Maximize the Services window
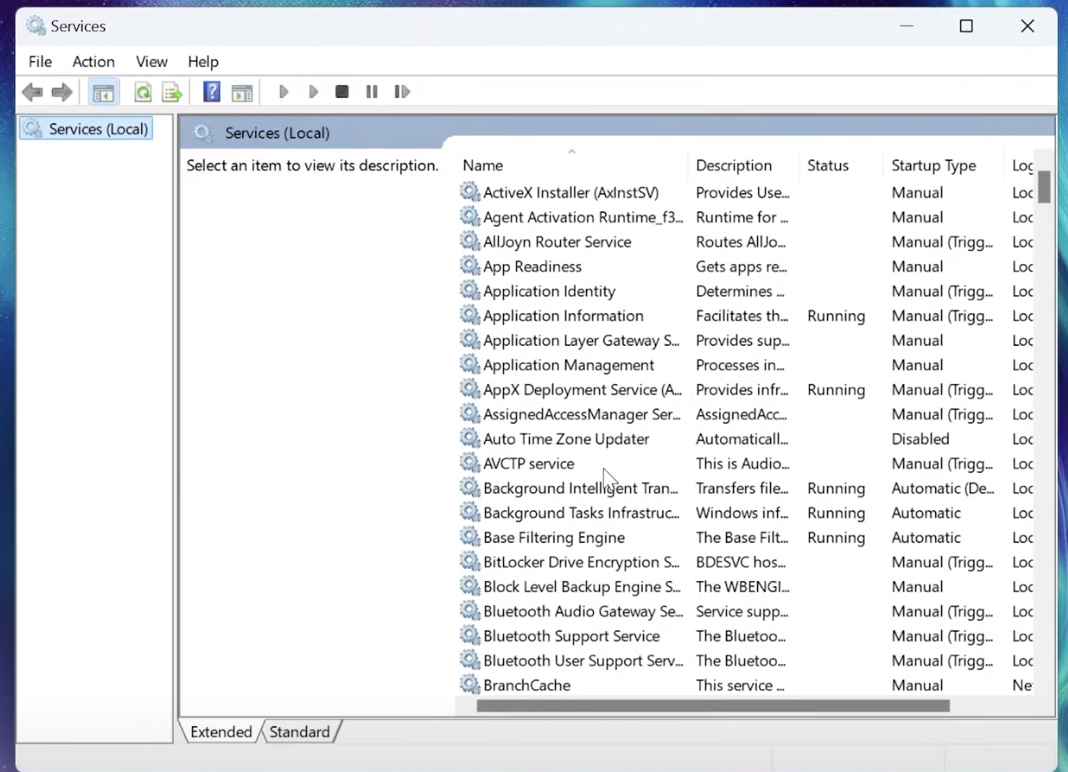Viewport: 1068px width, 772px height. [966, 26]
